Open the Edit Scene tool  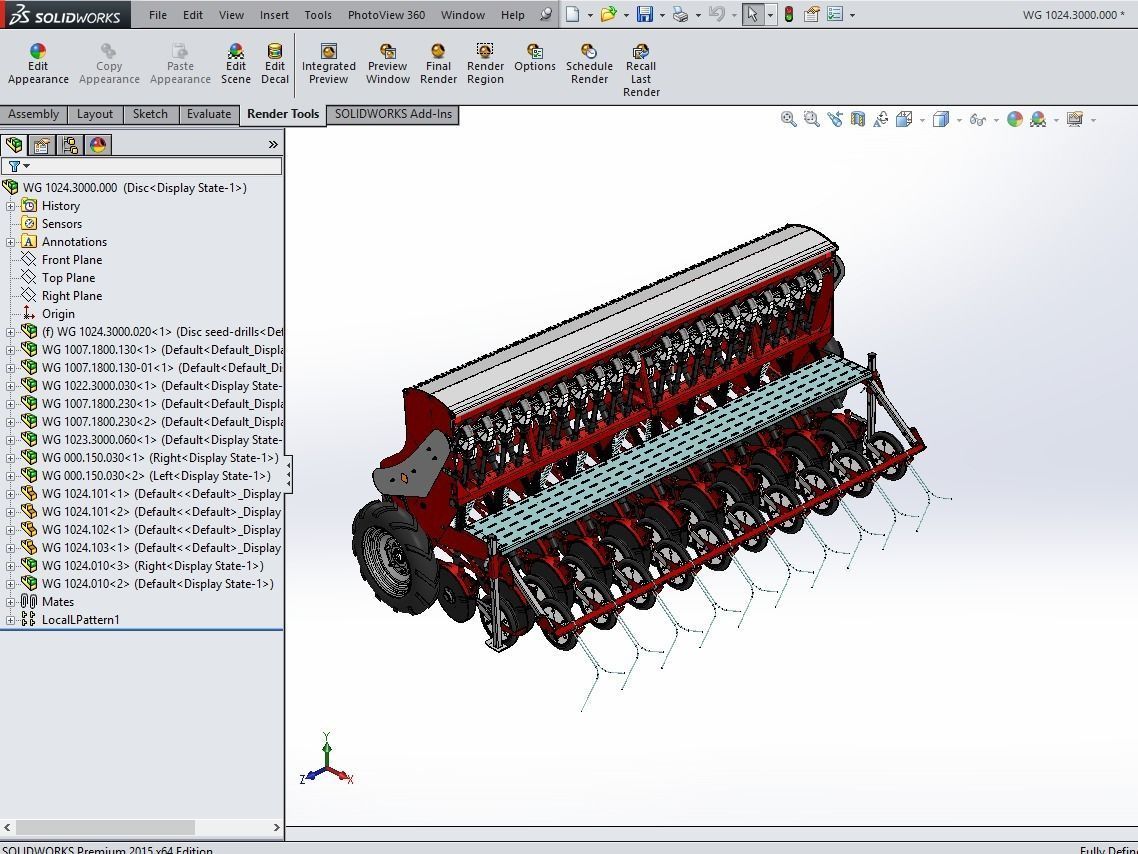[x=235, y=64]
